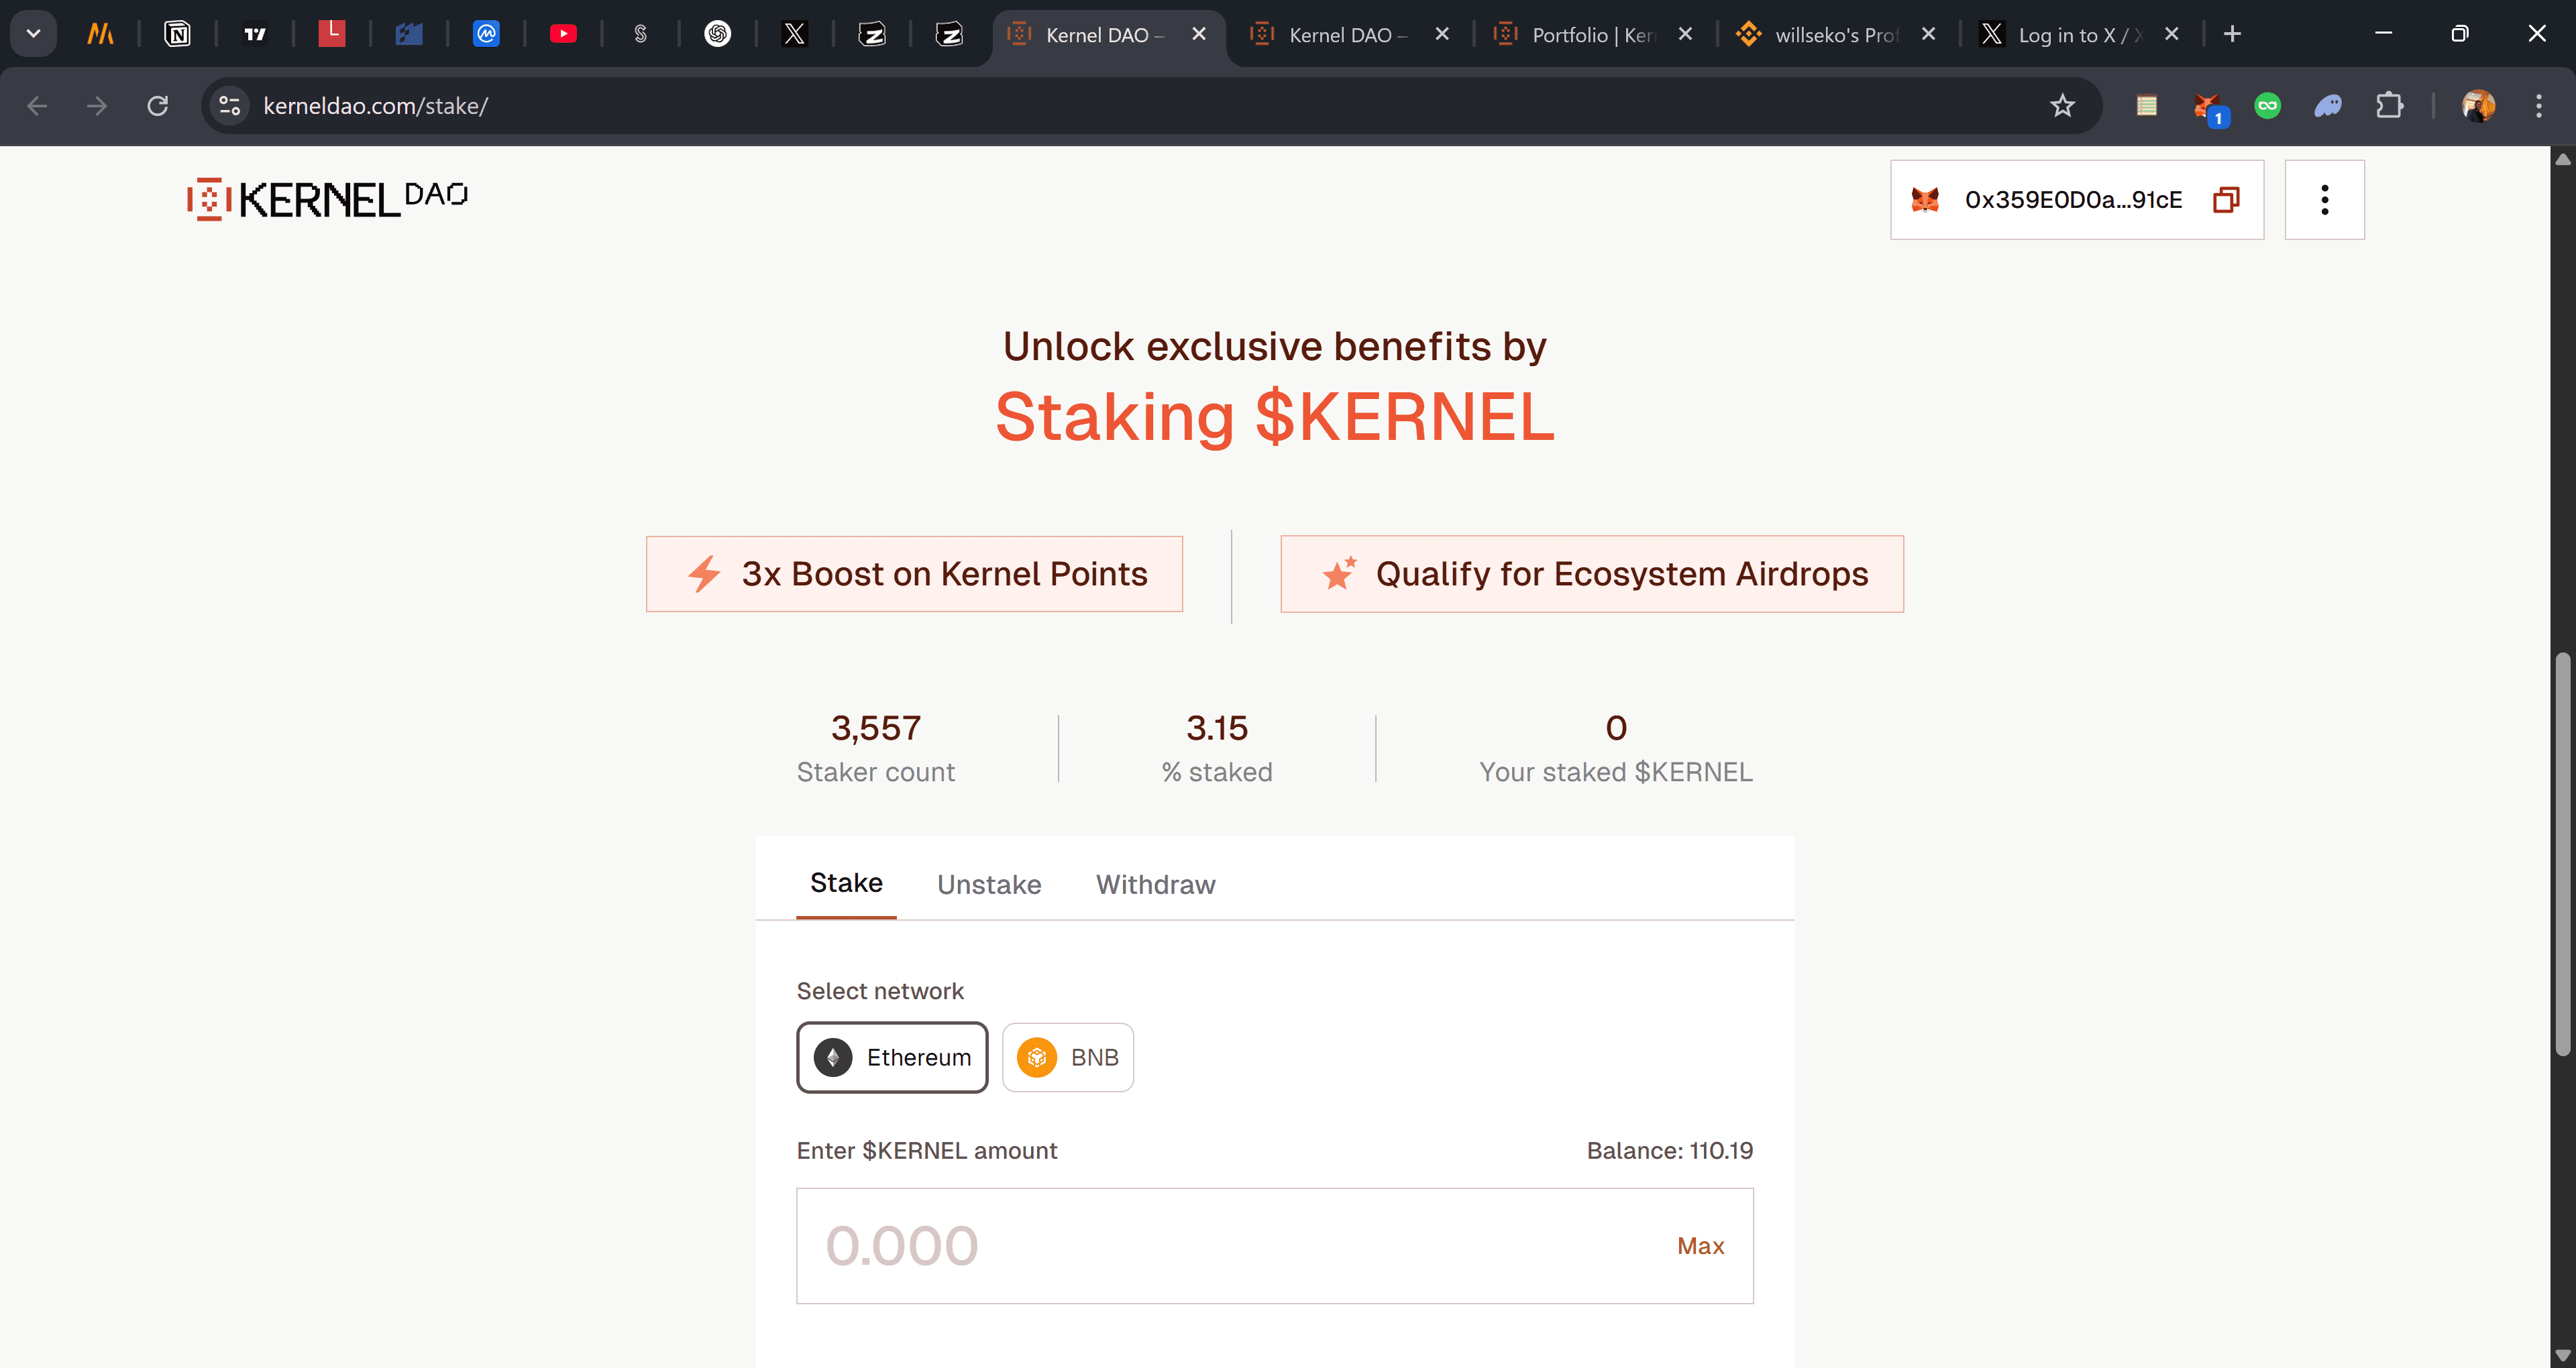Click the KernelDAO logo
The width and height of the screenshot is (2576, 1368).
pos(327,199)
